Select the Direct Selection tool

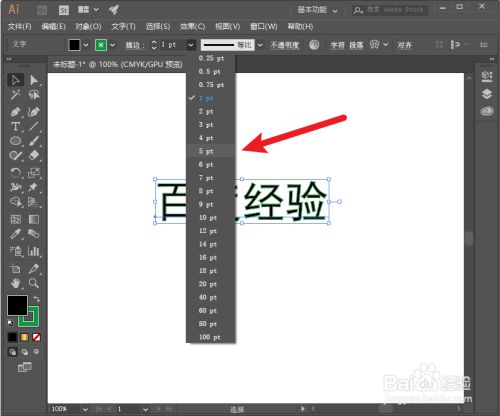pyautogui.click(x=34, y=80)
